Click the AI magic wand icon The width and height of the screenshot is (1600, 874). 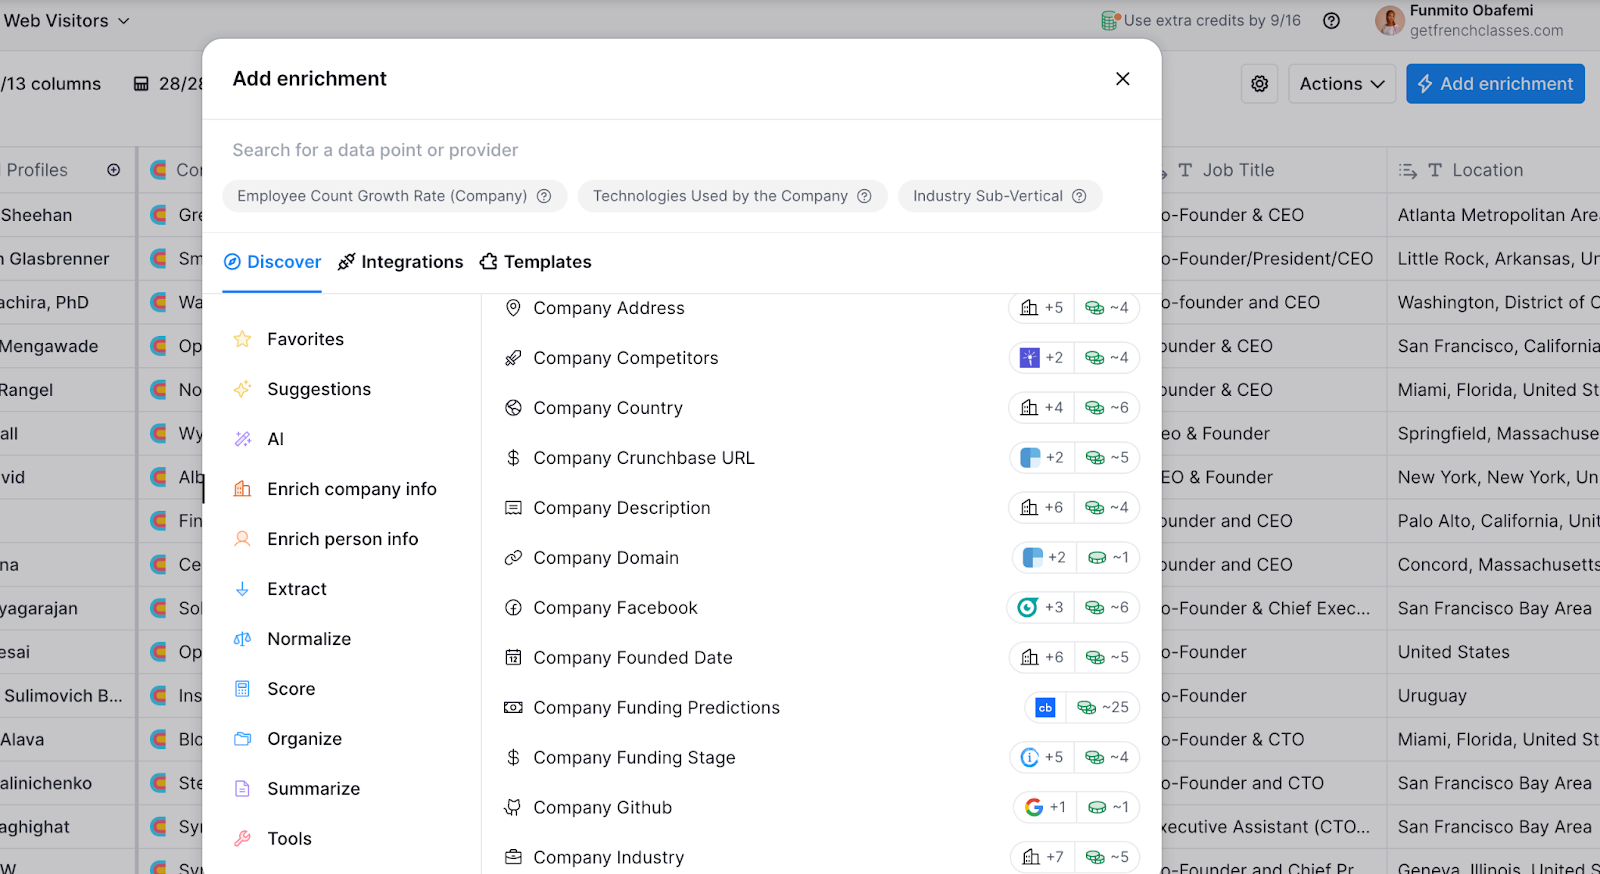point(242,439)
